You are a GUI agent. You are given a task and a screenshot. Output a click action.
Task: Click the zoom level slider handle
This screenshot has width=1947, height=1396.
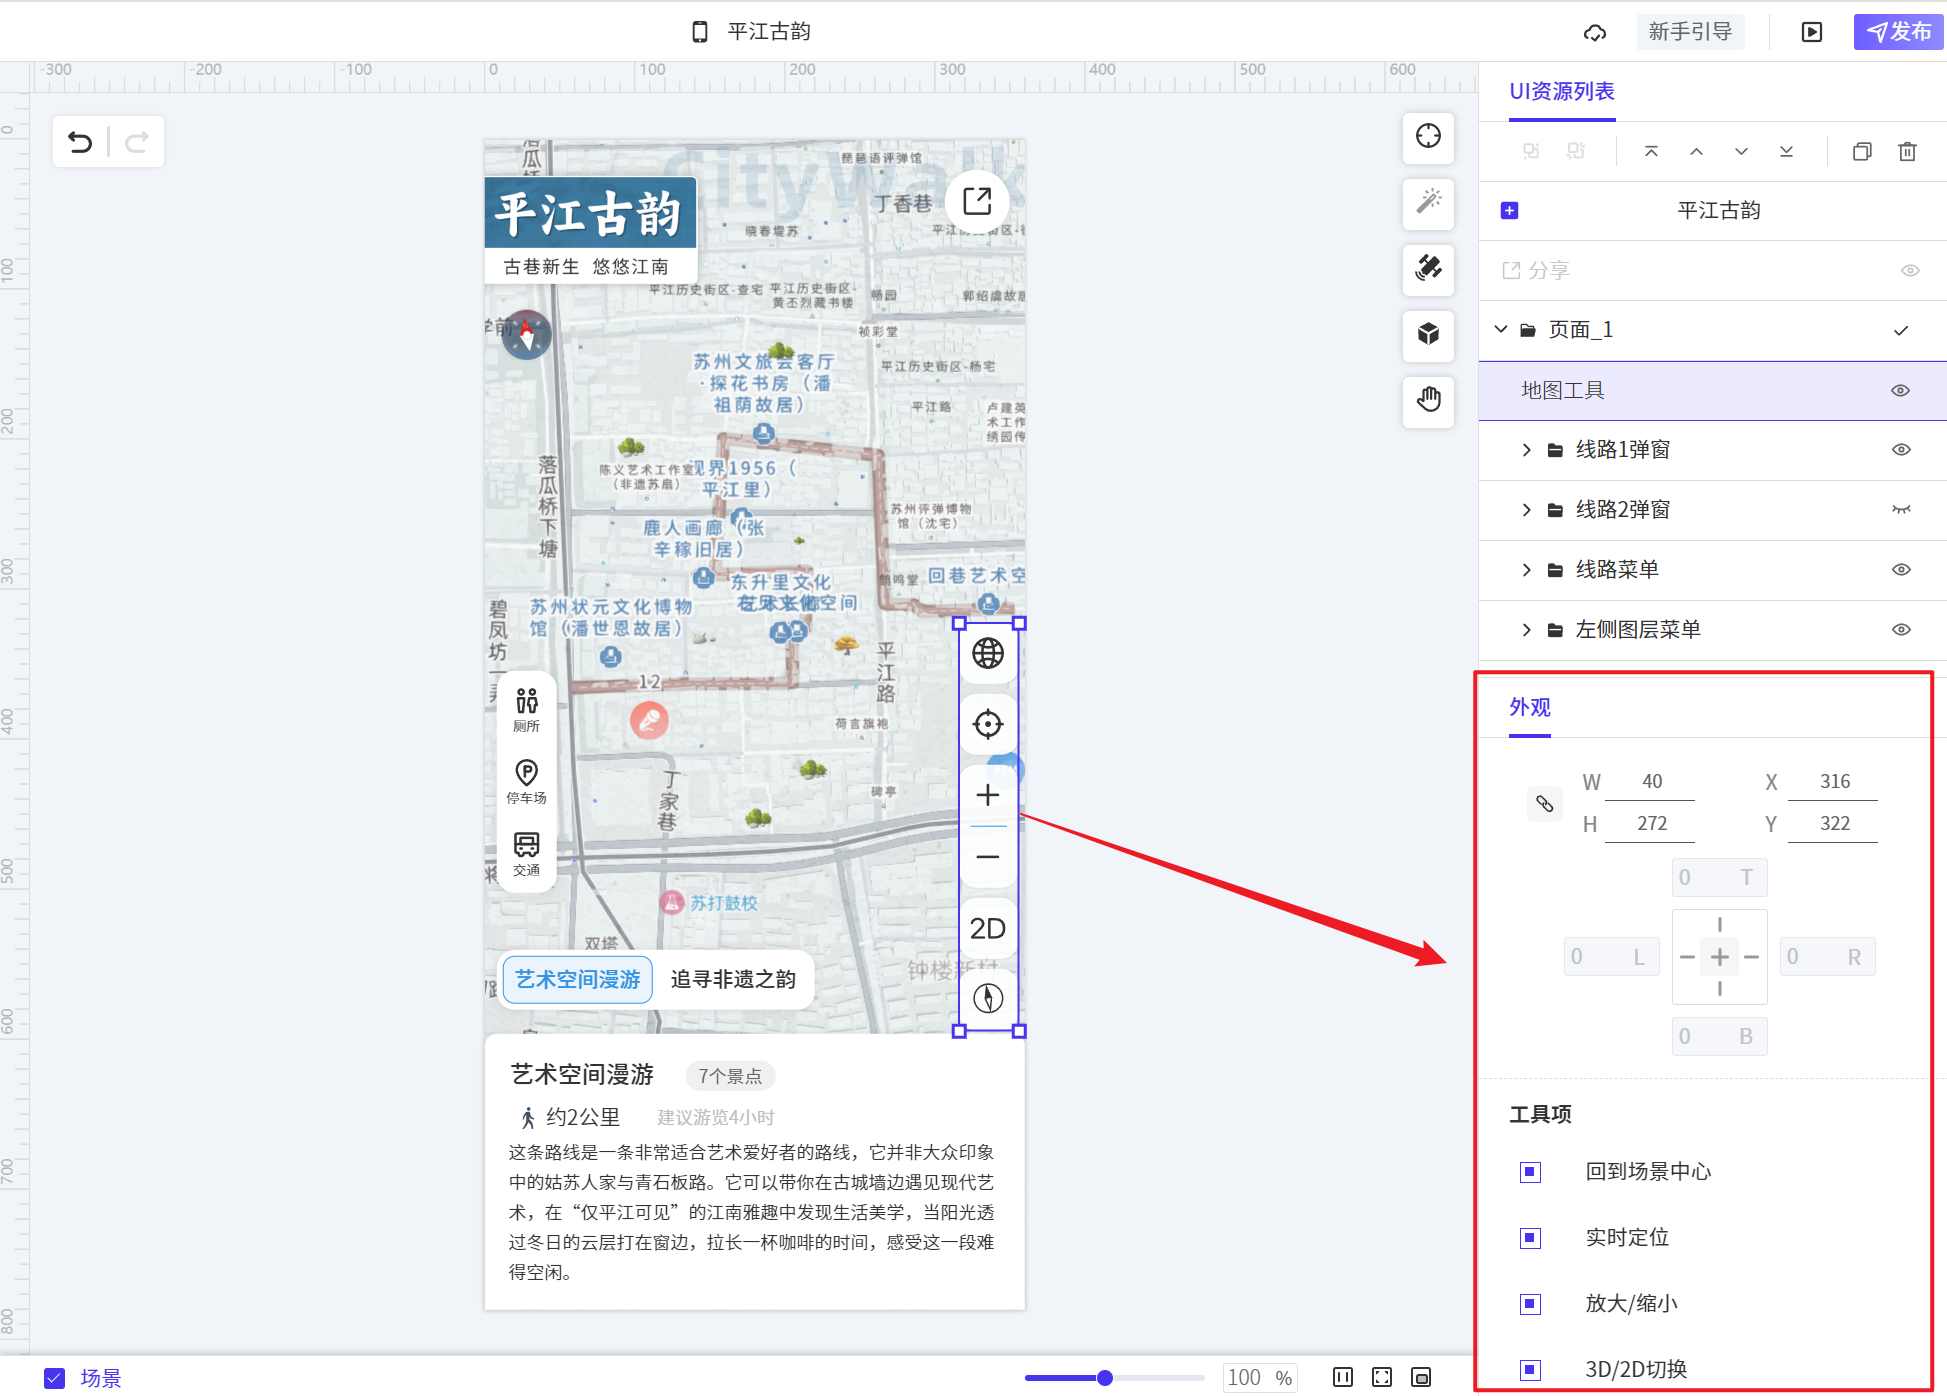click(1105, 1378)
